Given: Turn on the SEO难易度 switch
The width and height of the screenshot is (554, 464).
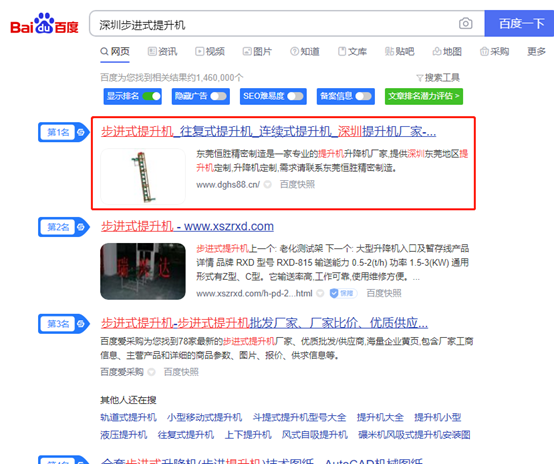Looking at the screenshot, I should pos(295,96).
